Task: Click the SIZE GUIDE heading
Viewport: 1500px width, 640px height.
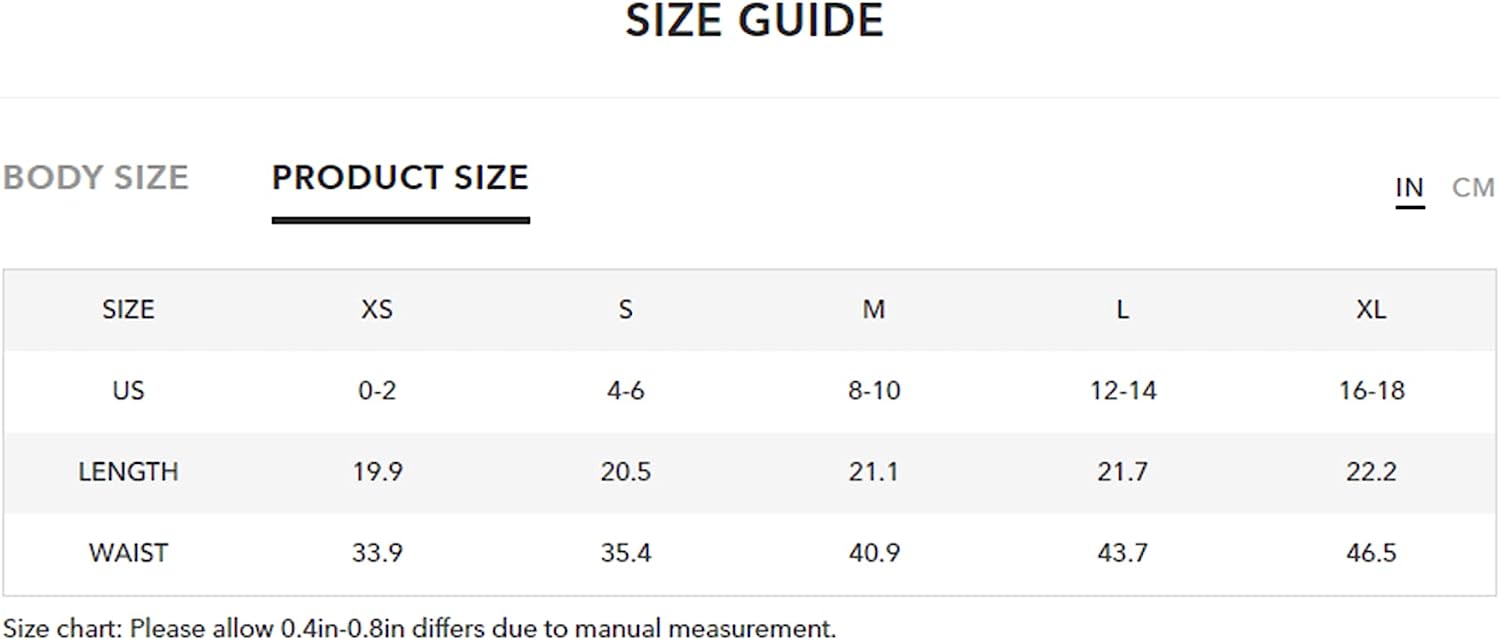Action: [755, 20]
